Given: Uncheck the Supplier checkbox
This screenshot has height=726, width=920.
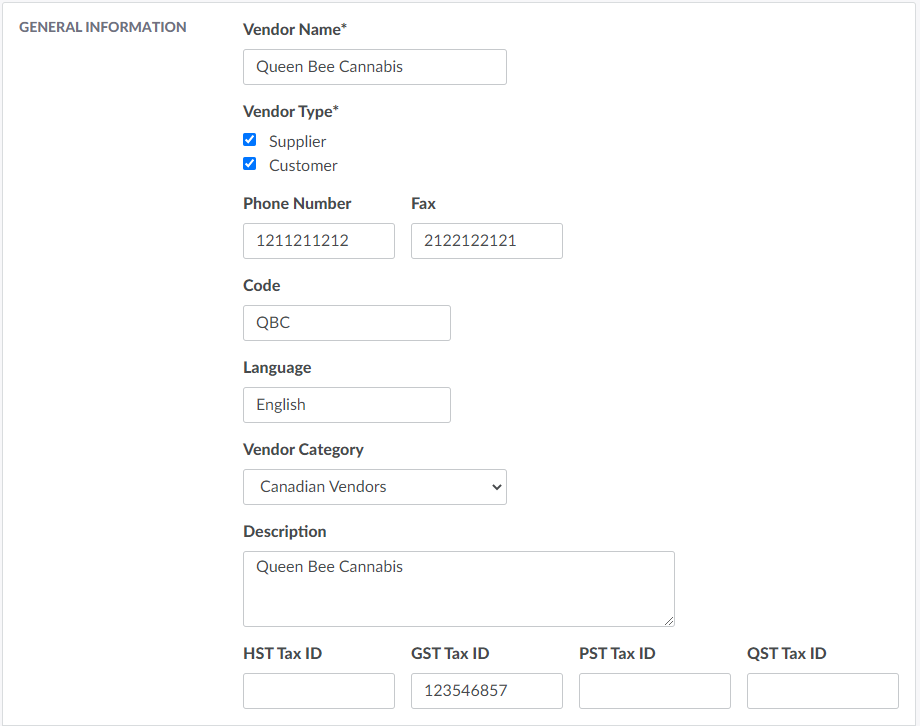Looking at the screenshot, I should (x=250, y=140).
